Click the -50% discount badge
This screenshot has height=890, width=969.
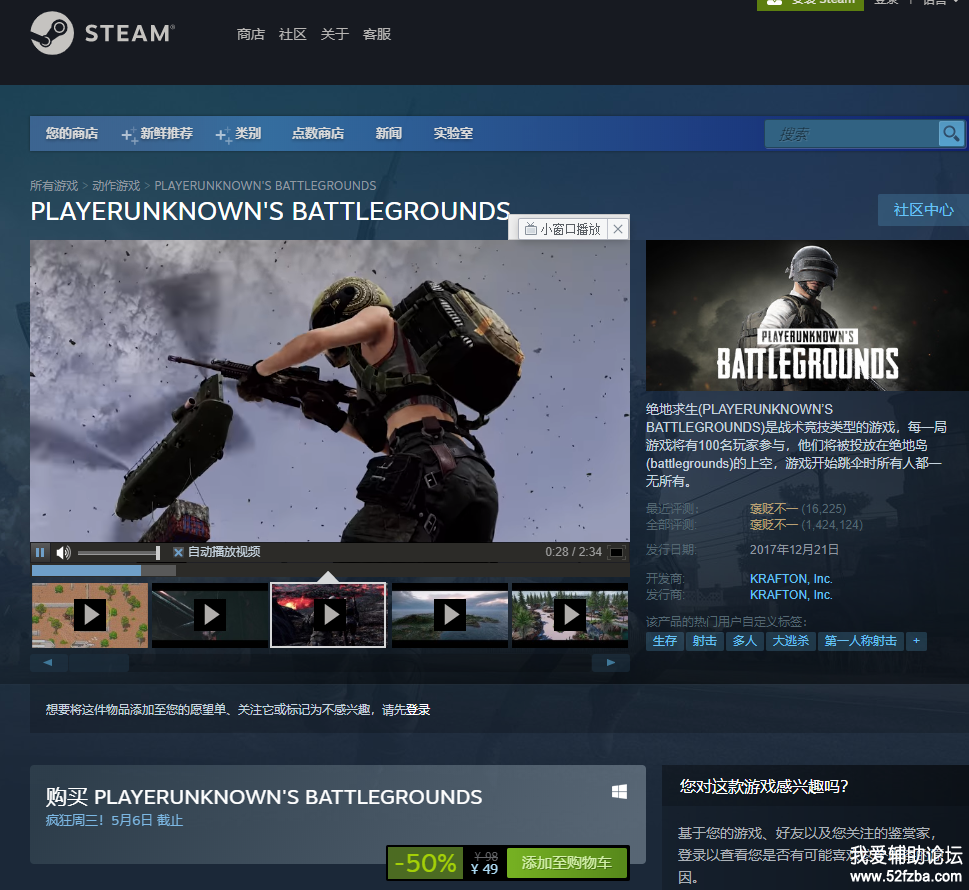425,863
